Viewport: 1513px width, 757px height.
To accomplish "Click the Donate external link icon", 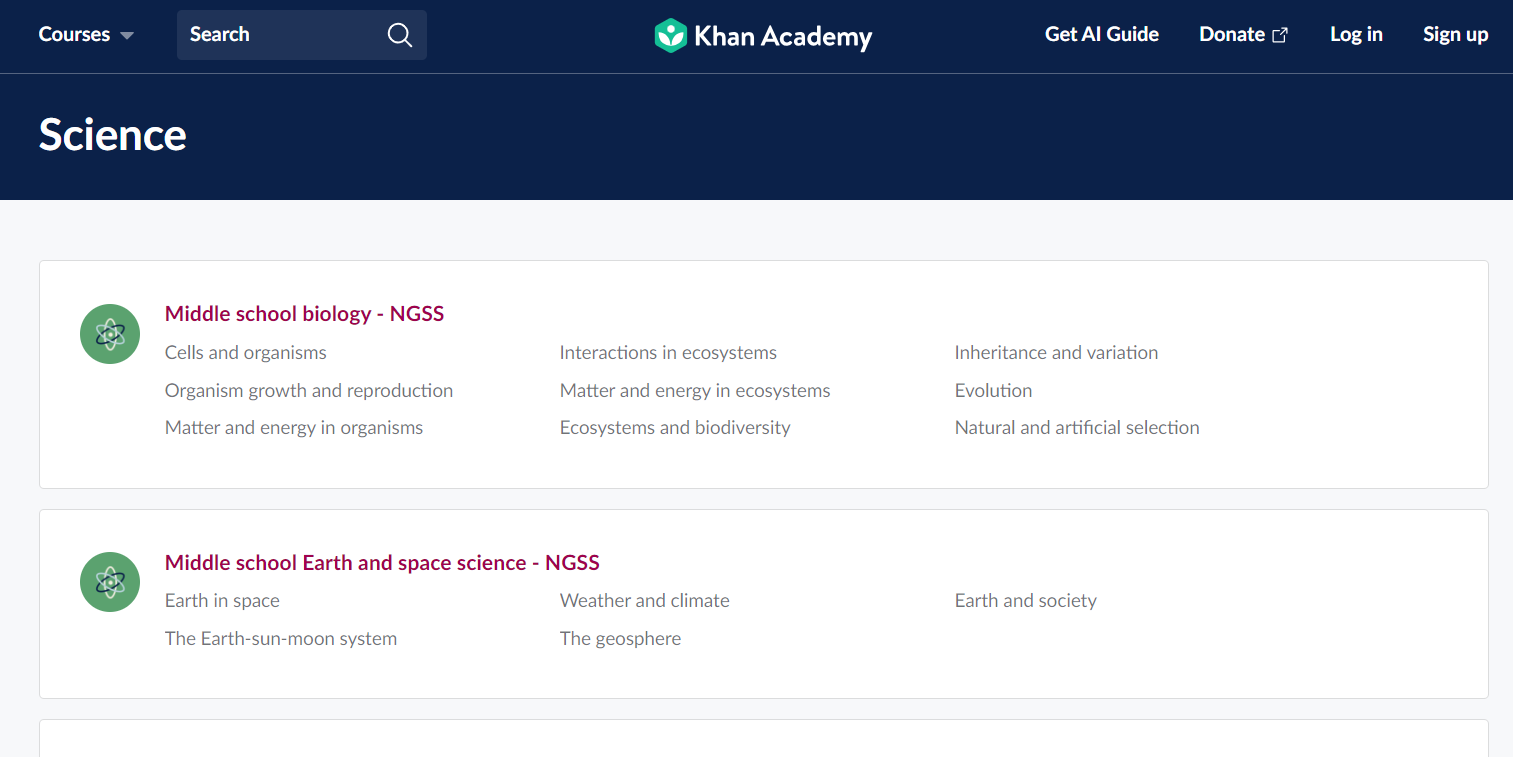I will point(1280,35).
